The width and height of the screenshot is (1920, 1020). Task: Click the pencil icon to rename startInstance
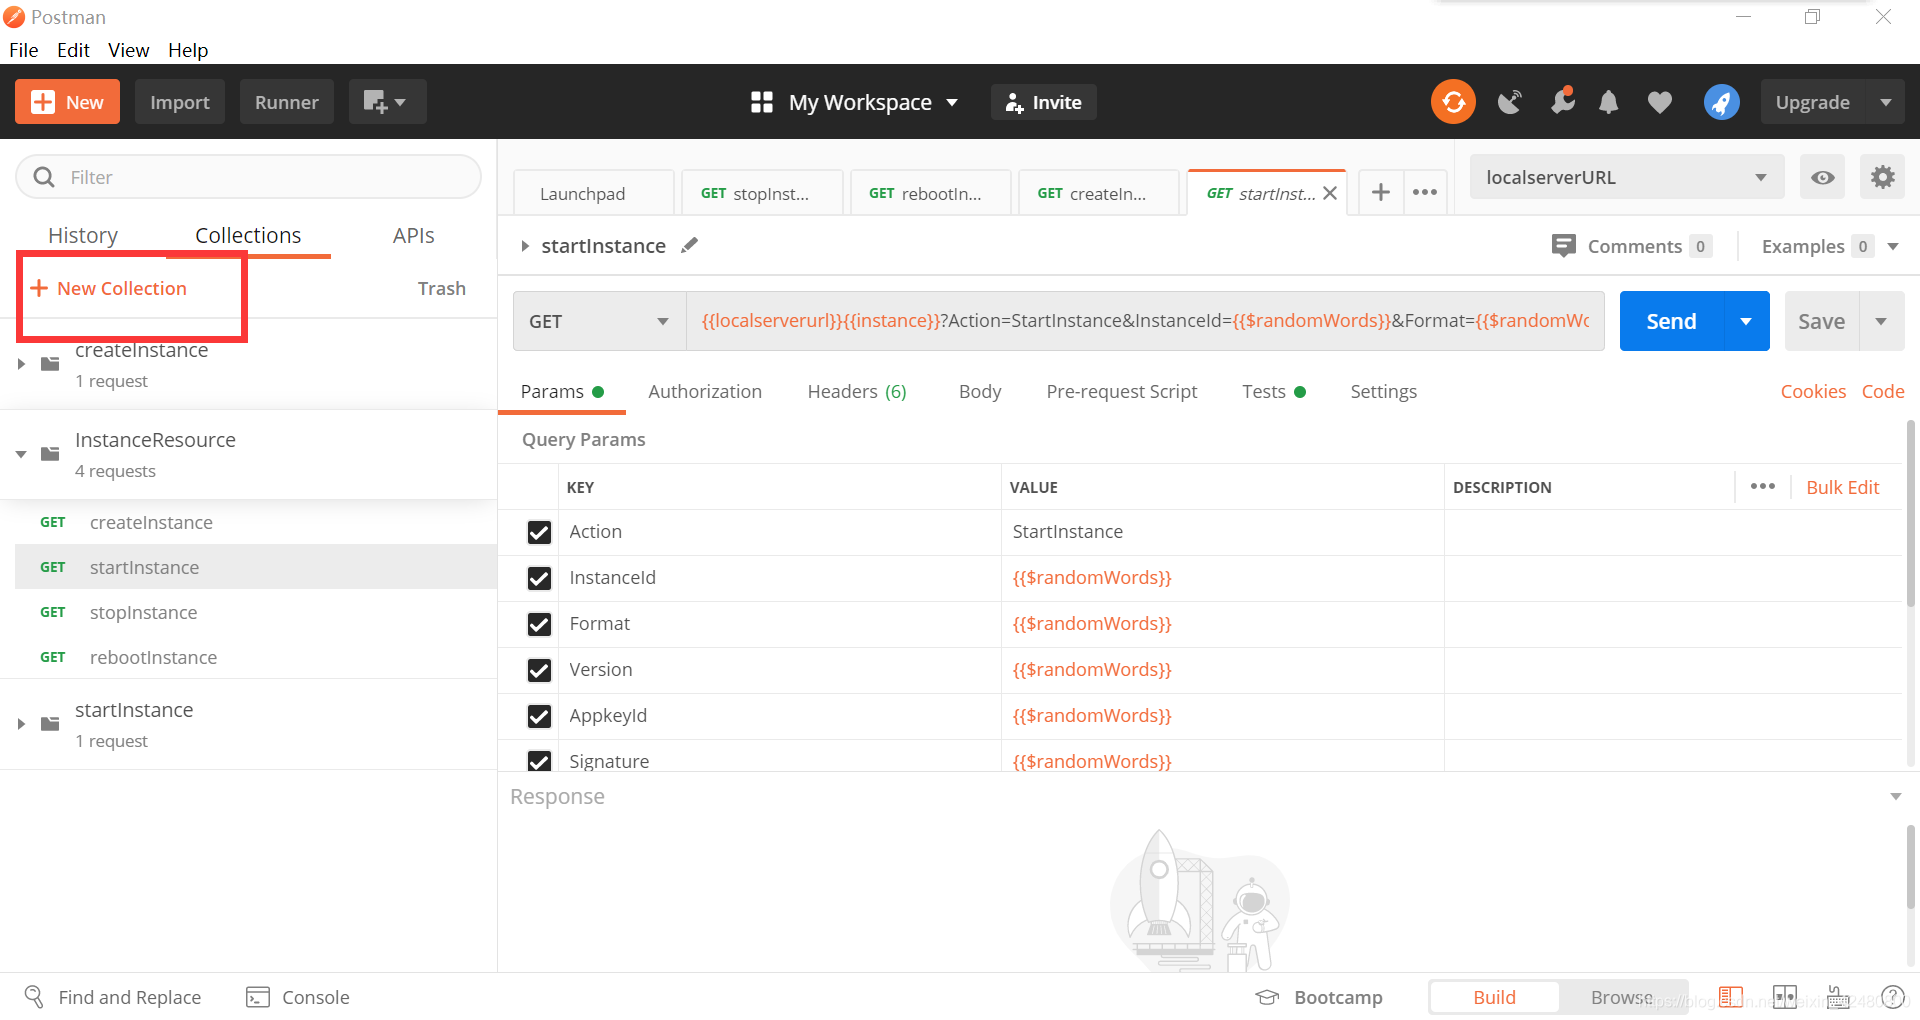point(689,245)
